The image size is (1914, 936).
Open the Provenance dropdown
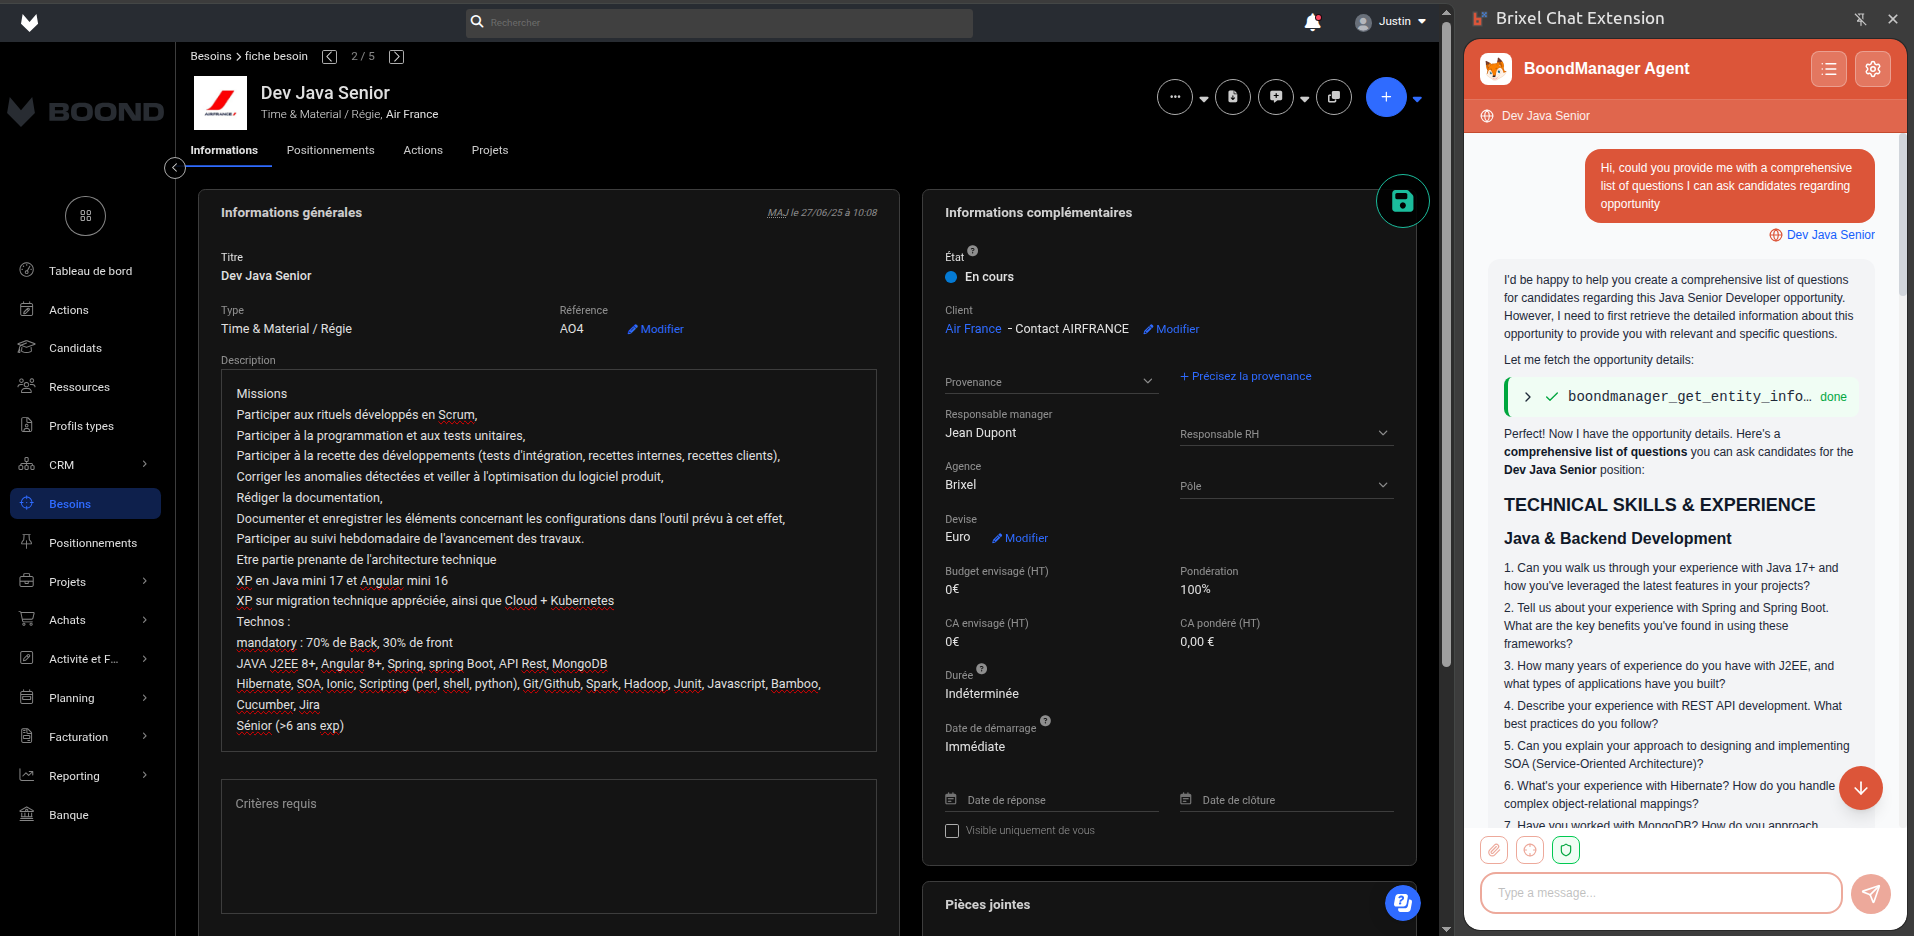point(1146,381)
